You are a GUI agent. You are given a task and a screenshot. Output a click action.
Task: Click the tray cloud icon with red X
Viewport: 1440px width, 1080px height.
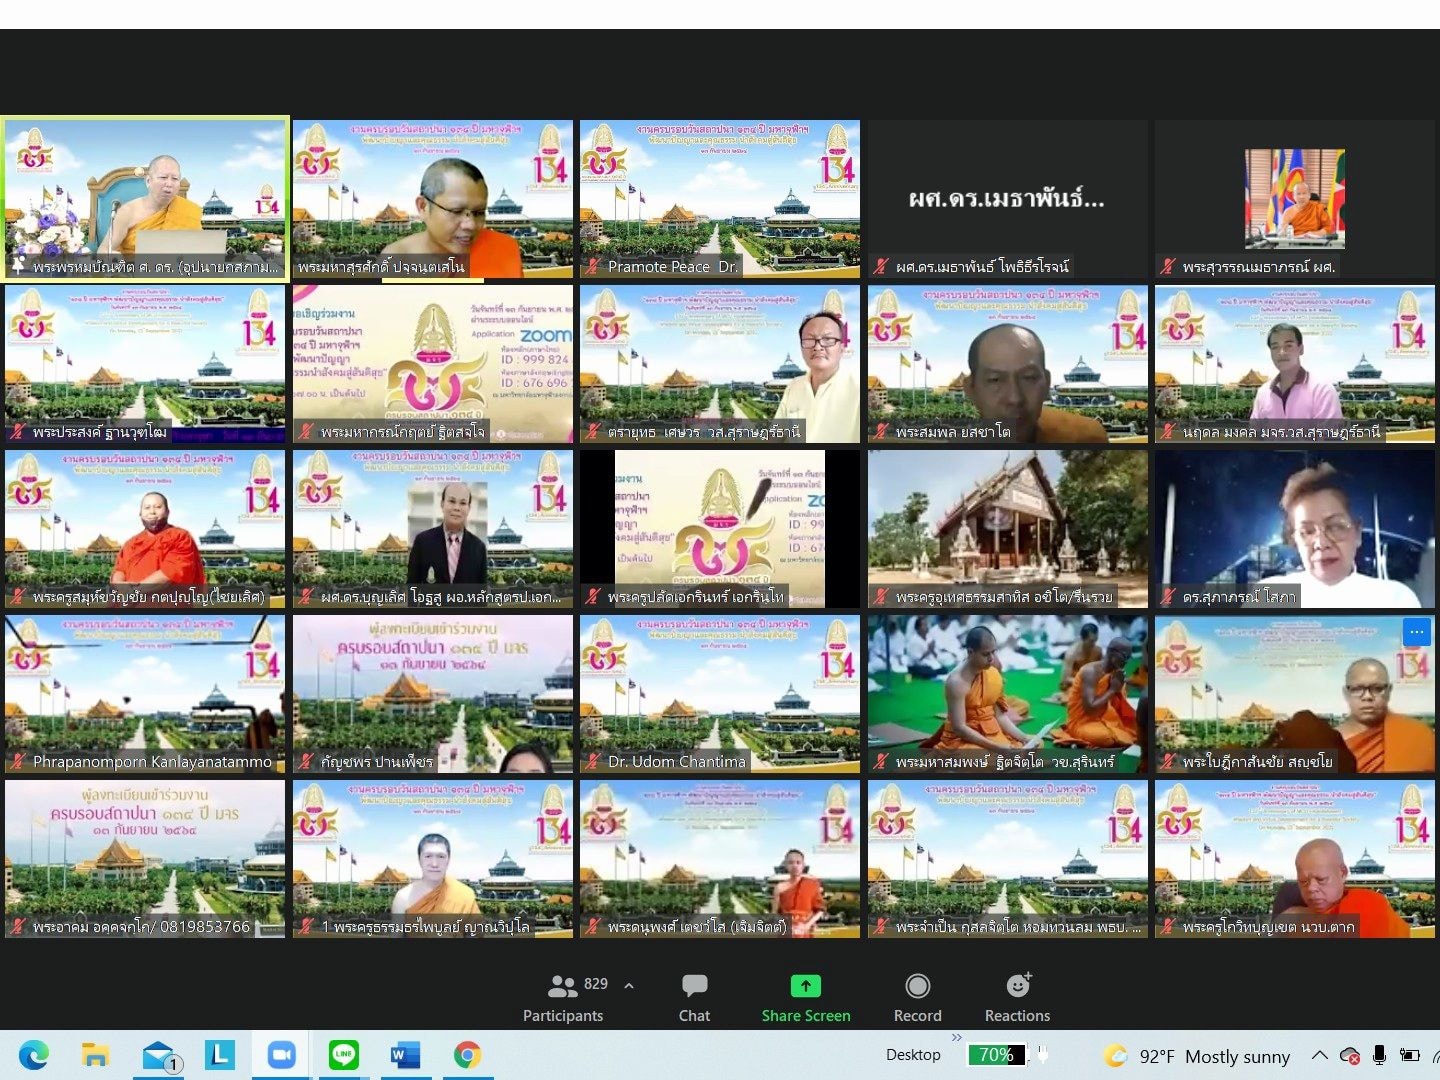coord(1350,1056)
